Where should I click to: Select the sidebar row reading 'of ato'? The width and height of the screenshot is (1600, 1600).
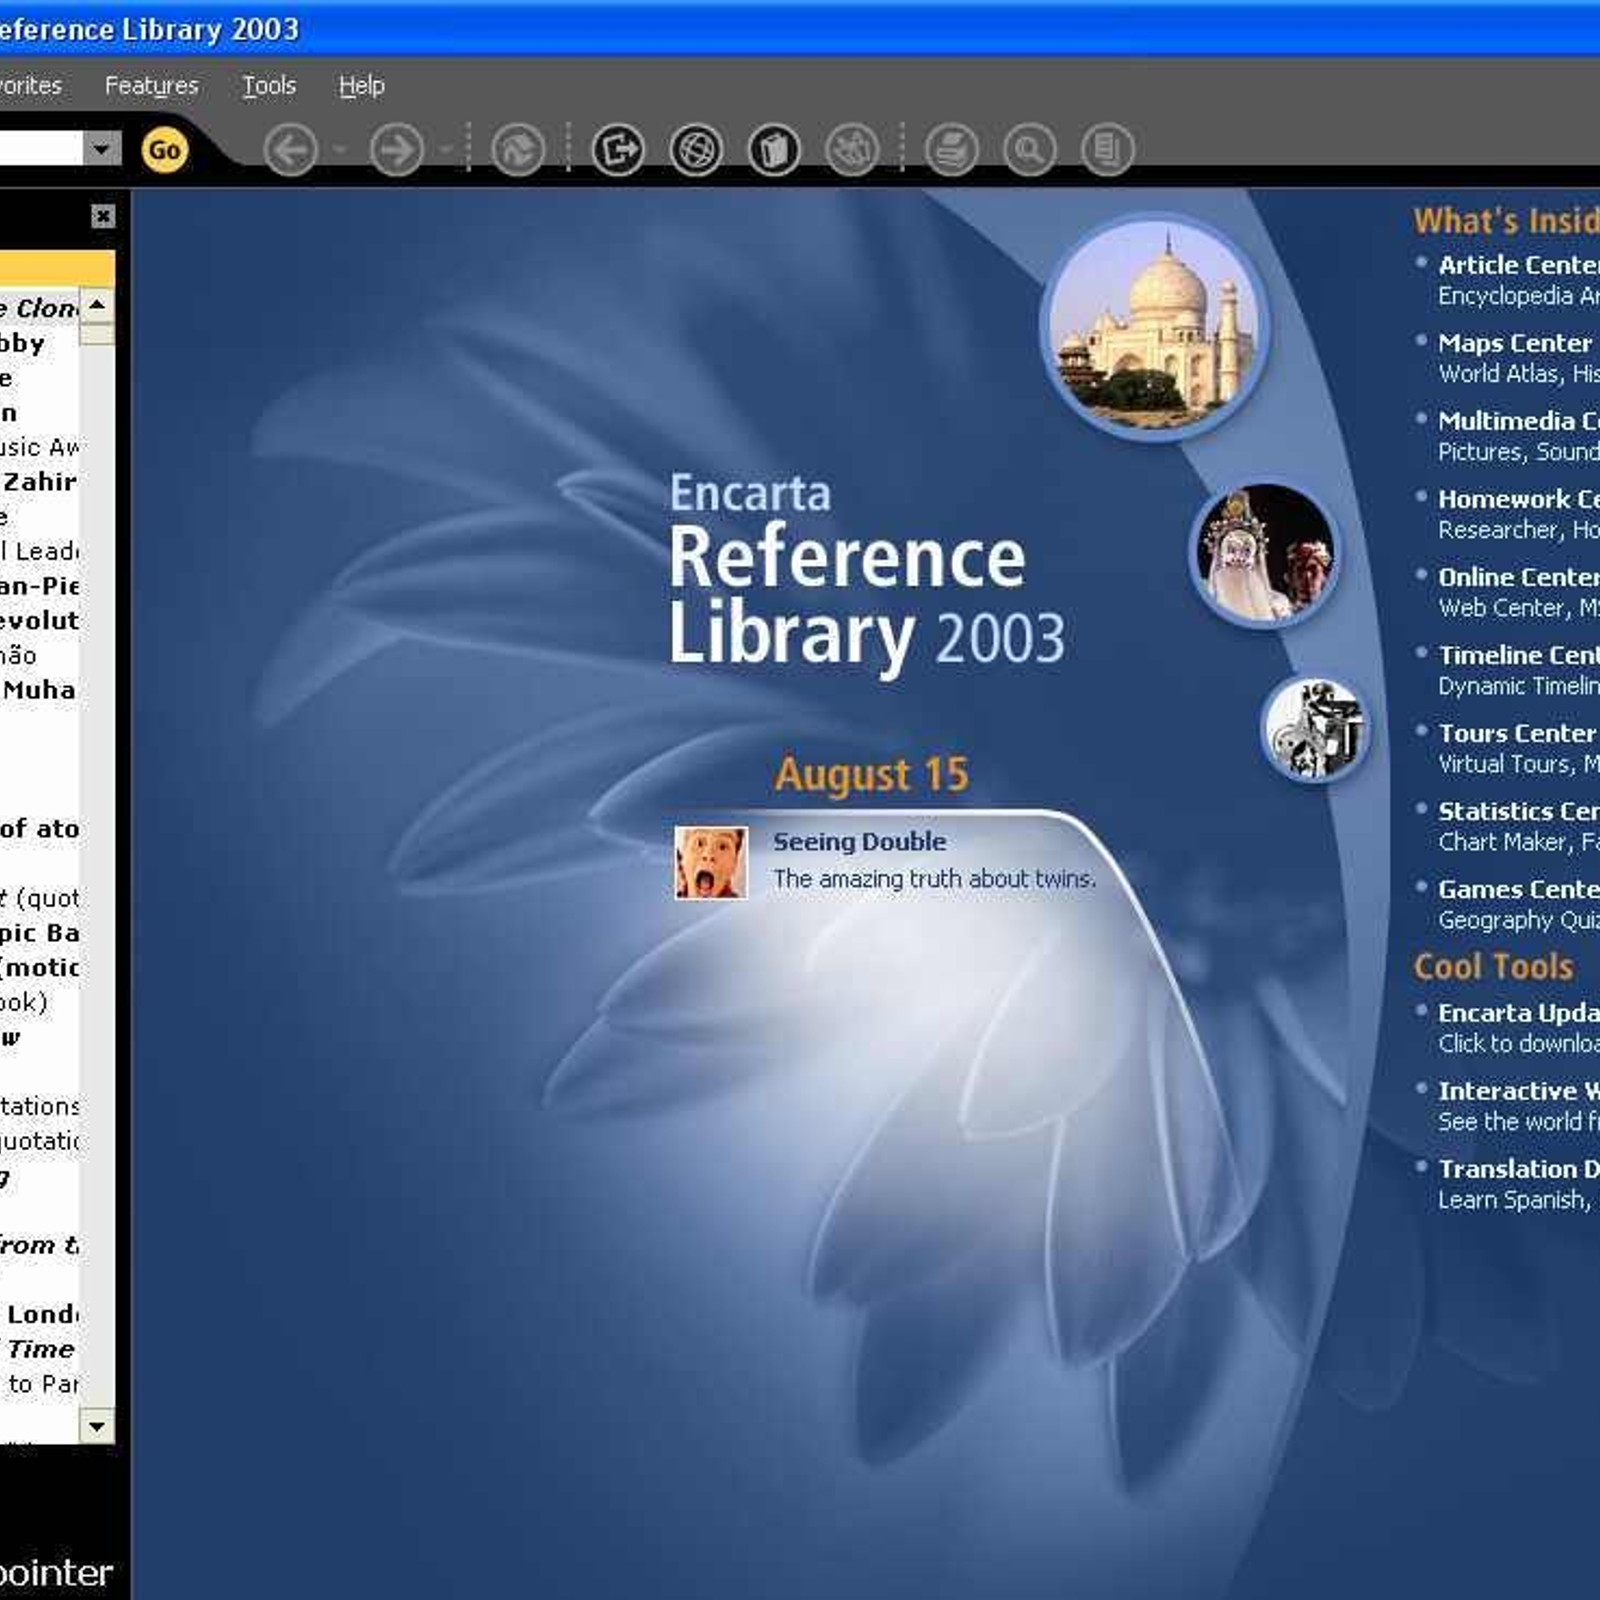pos(39,829)
